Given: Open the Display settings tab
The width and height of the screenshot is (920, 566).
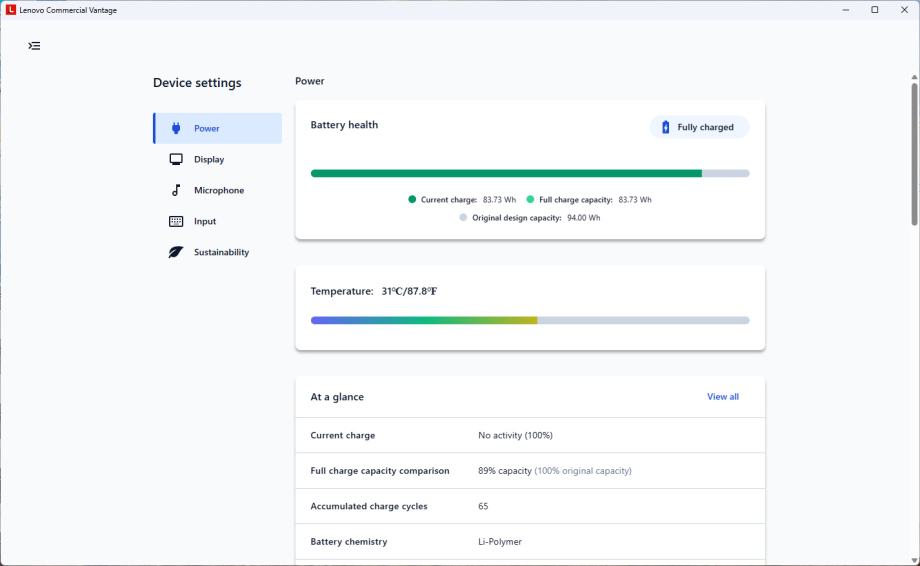Looking at the screenshot, I should click(209, 159).
